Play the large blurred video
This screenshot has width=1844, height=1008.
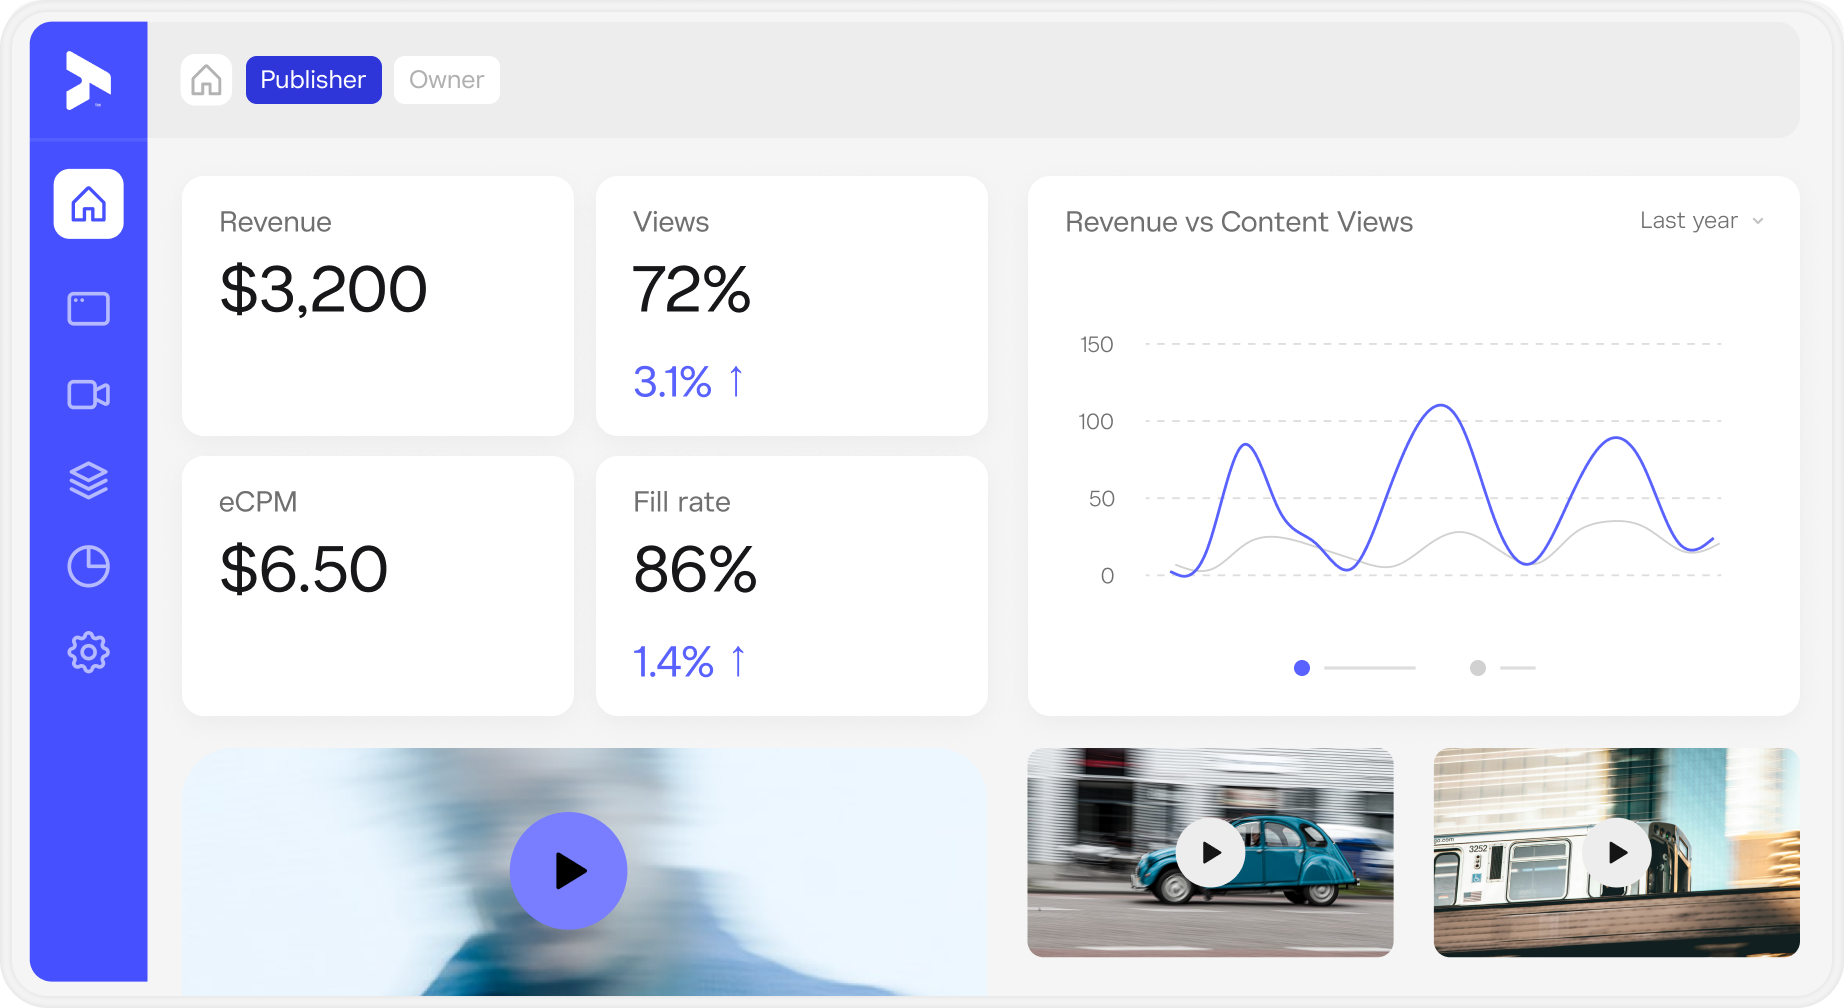coord(569,871)
